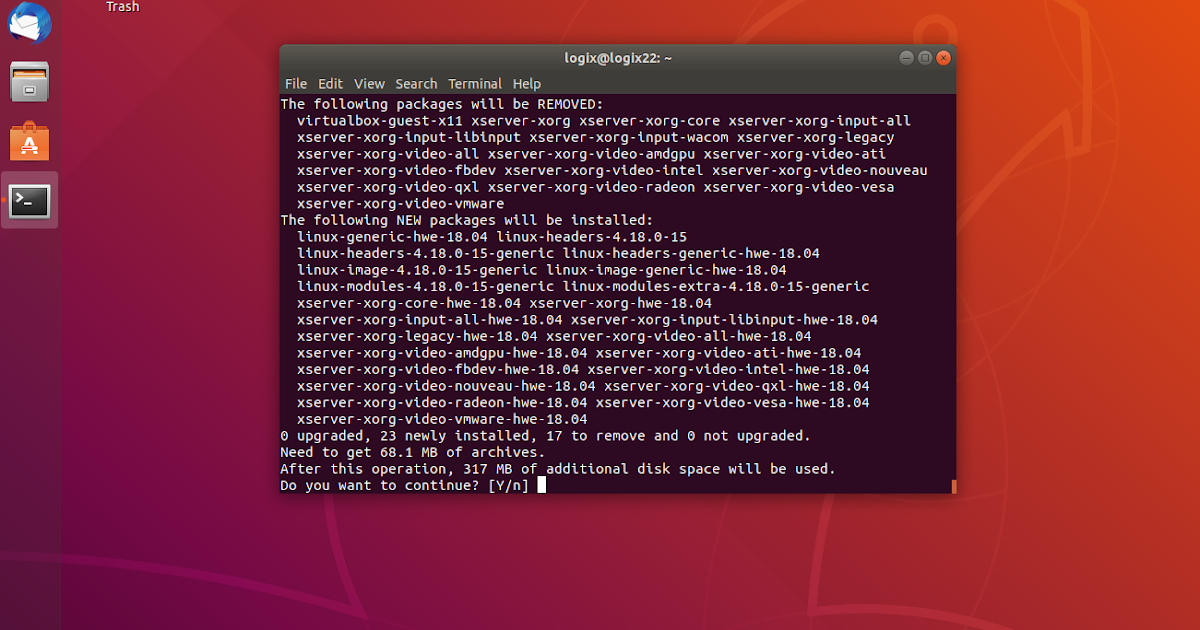Viewport: 1200px width, 630px height.
Task: Open the Edit menu
Action: click(330, 83)
